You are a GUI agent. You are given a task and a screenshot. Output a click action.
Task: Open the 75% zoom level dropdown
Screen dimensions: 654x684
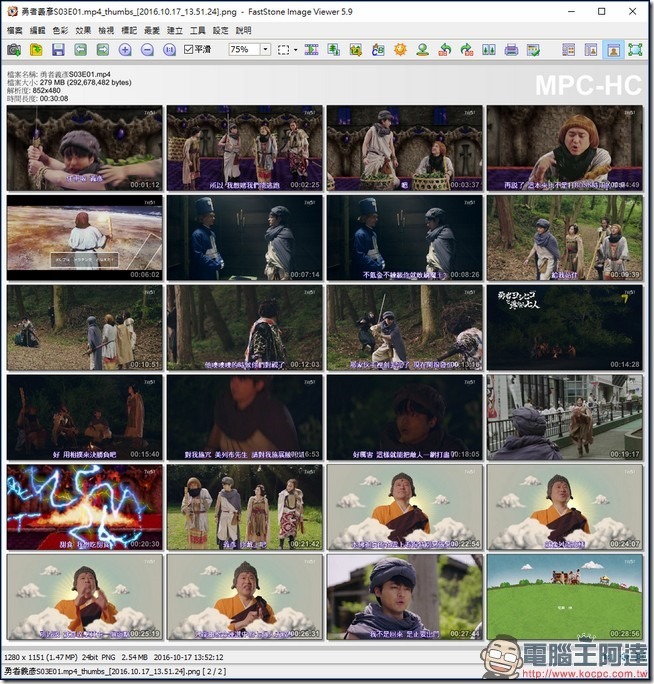(265, 49)
